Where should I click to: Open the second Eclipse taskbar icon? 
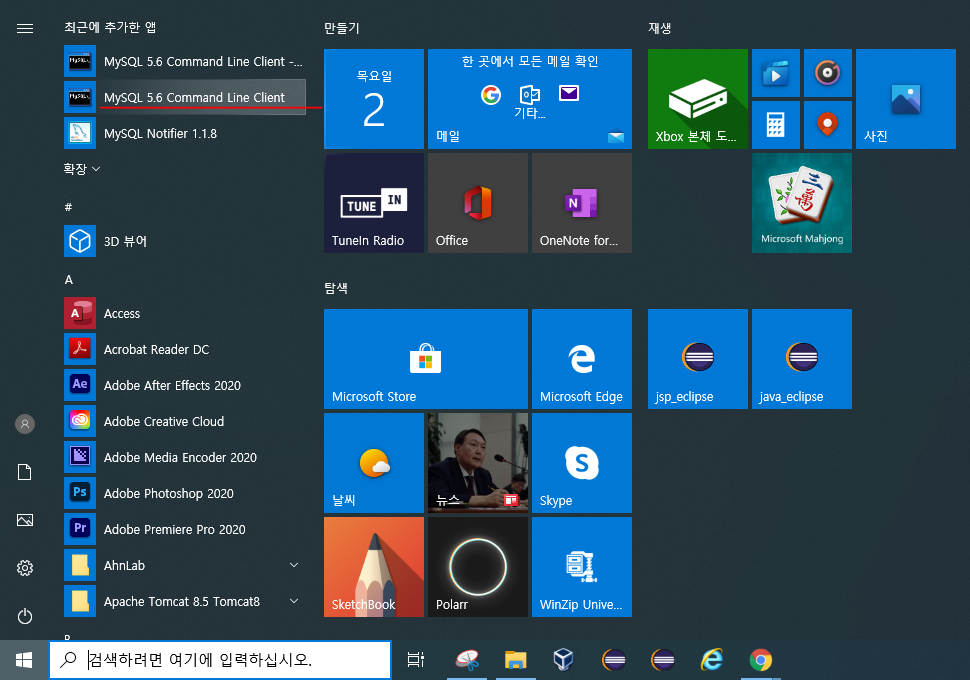pyautogui.click(x=663, y=660)
